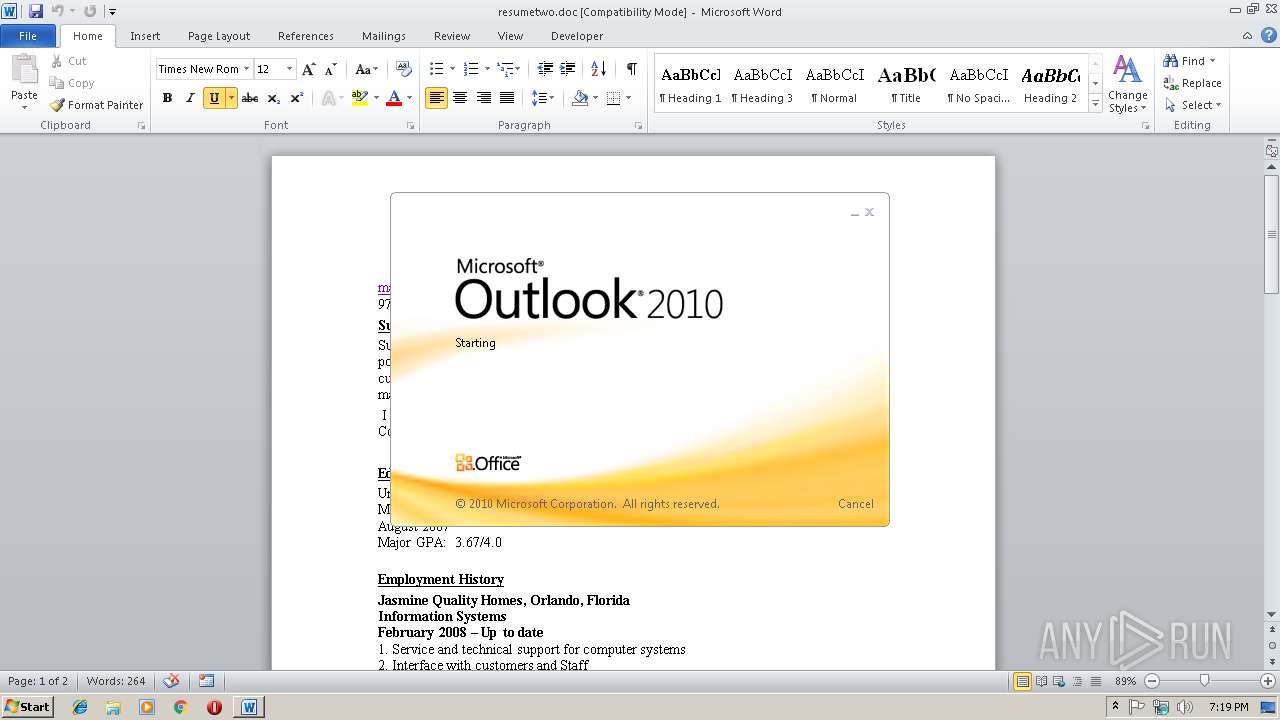Image resolution: width=1280 pixels, height=720 pixels.
Task: Switch to the Mailings tab
Action: tap(384, 36)
